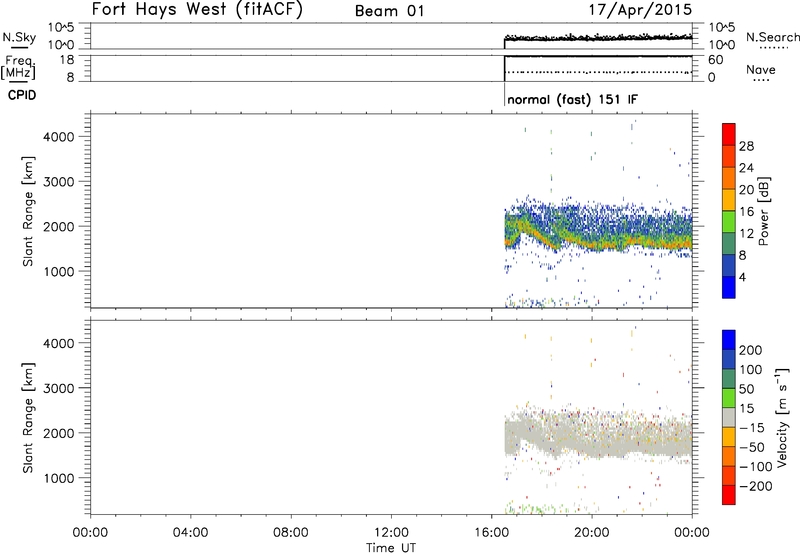Click the 'Slant Range [km]' label of power panel
This screenshot has width=800, height=554.
click(x=28, y=211)
